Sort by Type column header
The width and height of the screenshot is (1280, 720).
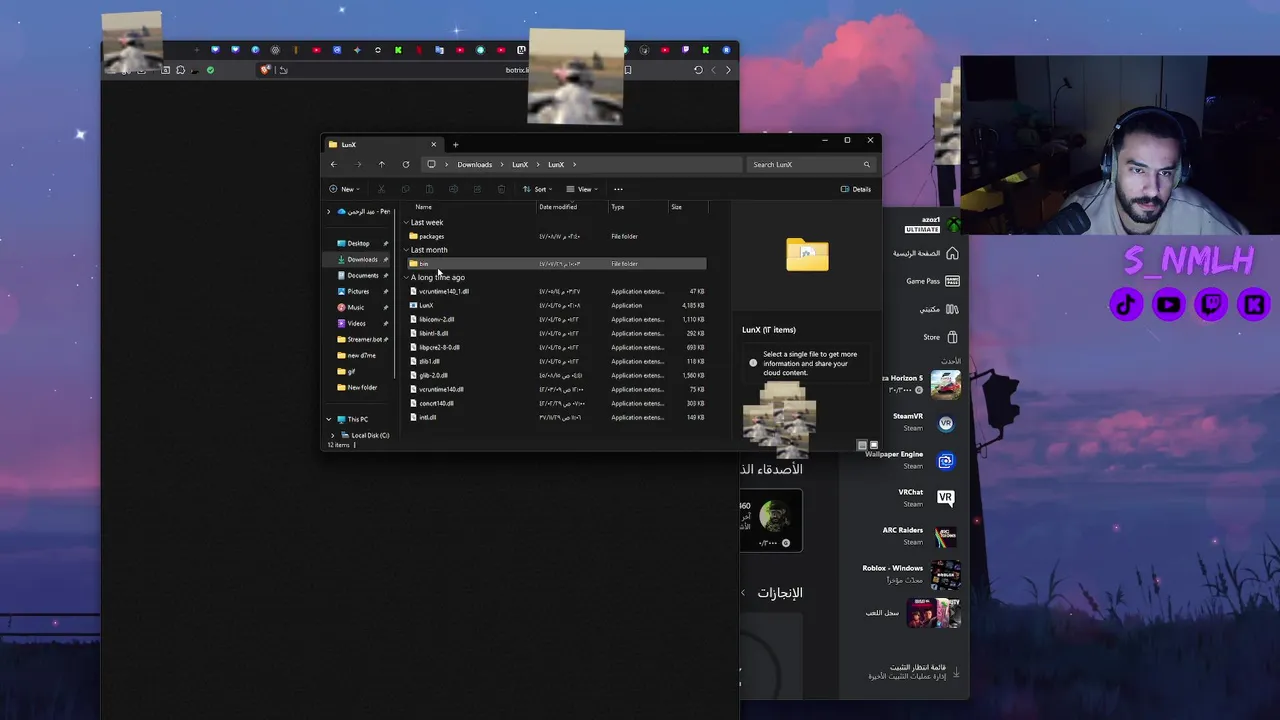[618, 207]
